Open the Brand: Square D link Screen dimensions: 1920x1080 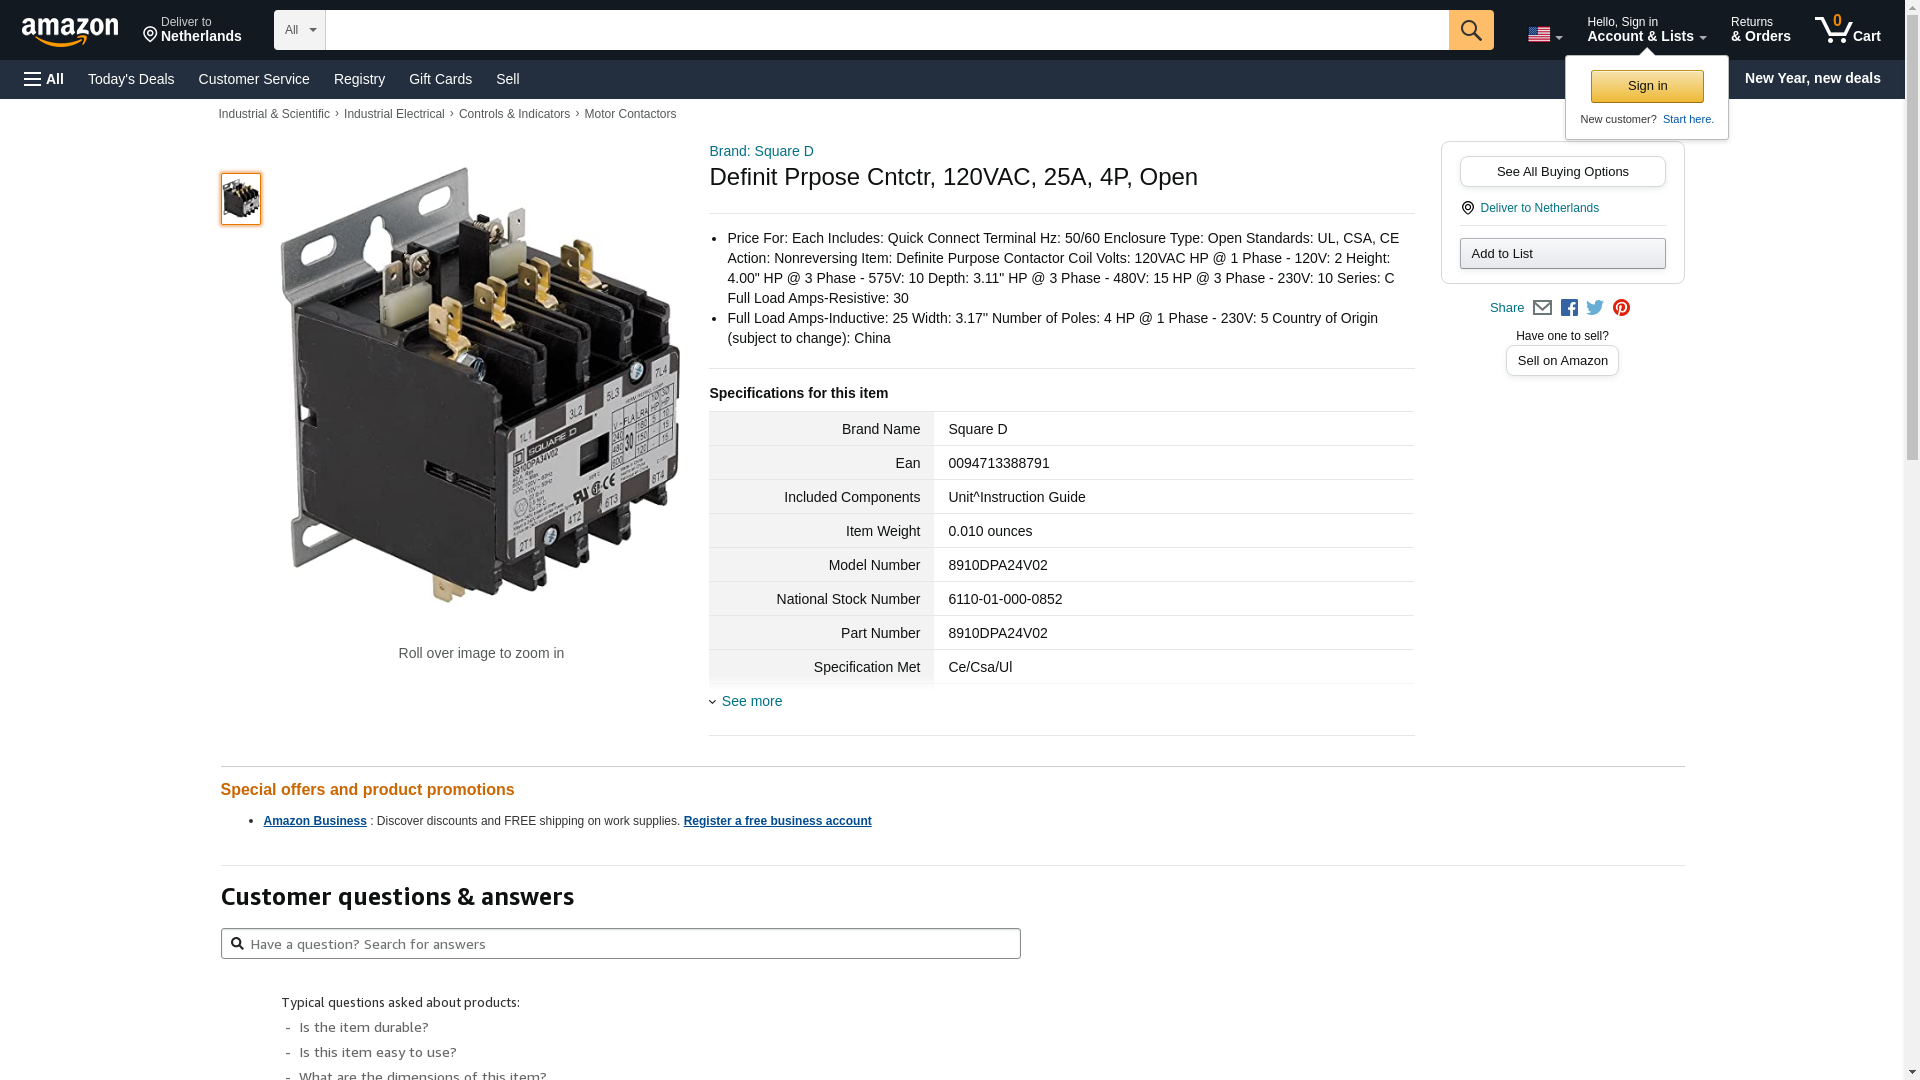point(761,151)
